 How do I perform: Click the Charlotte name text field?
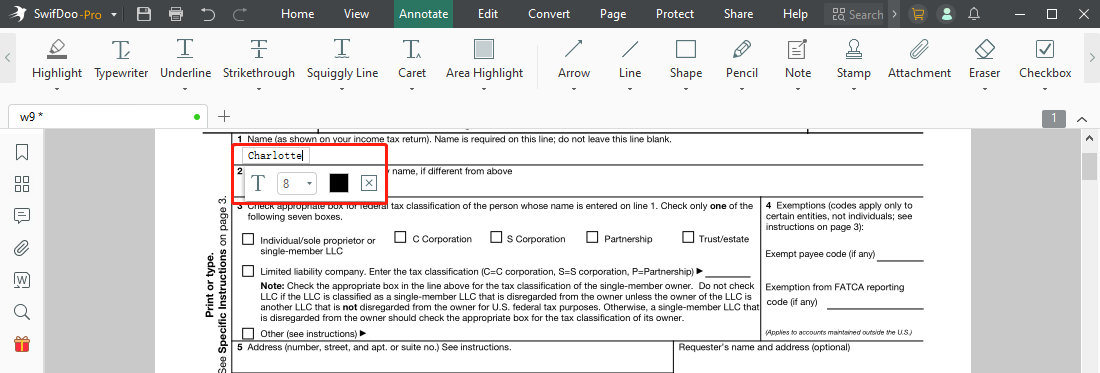(276, 156)
